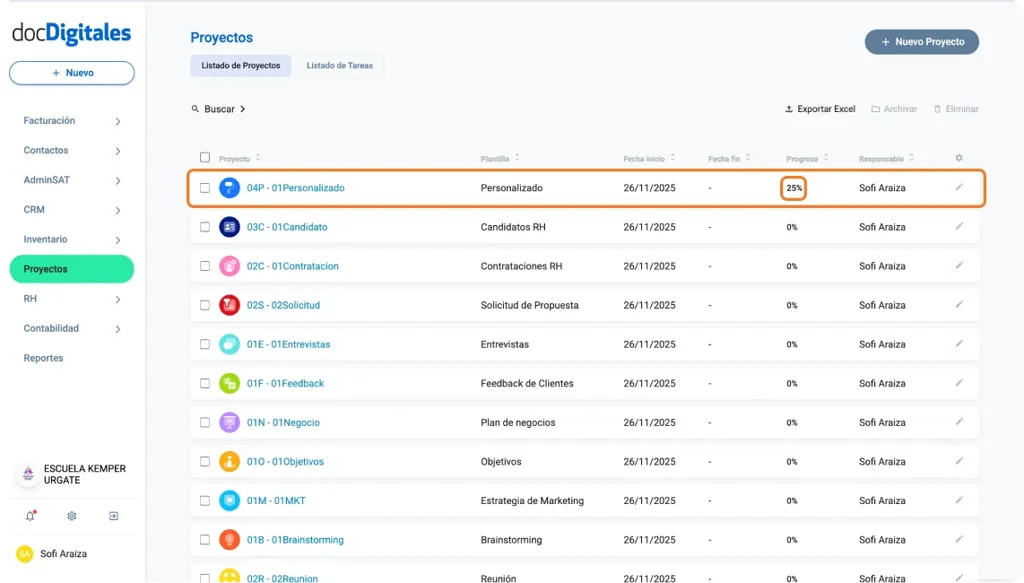This screenshot has width=1024, height=583.
Task: Open the 01F - 01Feedback project link
Action: pyautogui.click(x=288, y=383)
